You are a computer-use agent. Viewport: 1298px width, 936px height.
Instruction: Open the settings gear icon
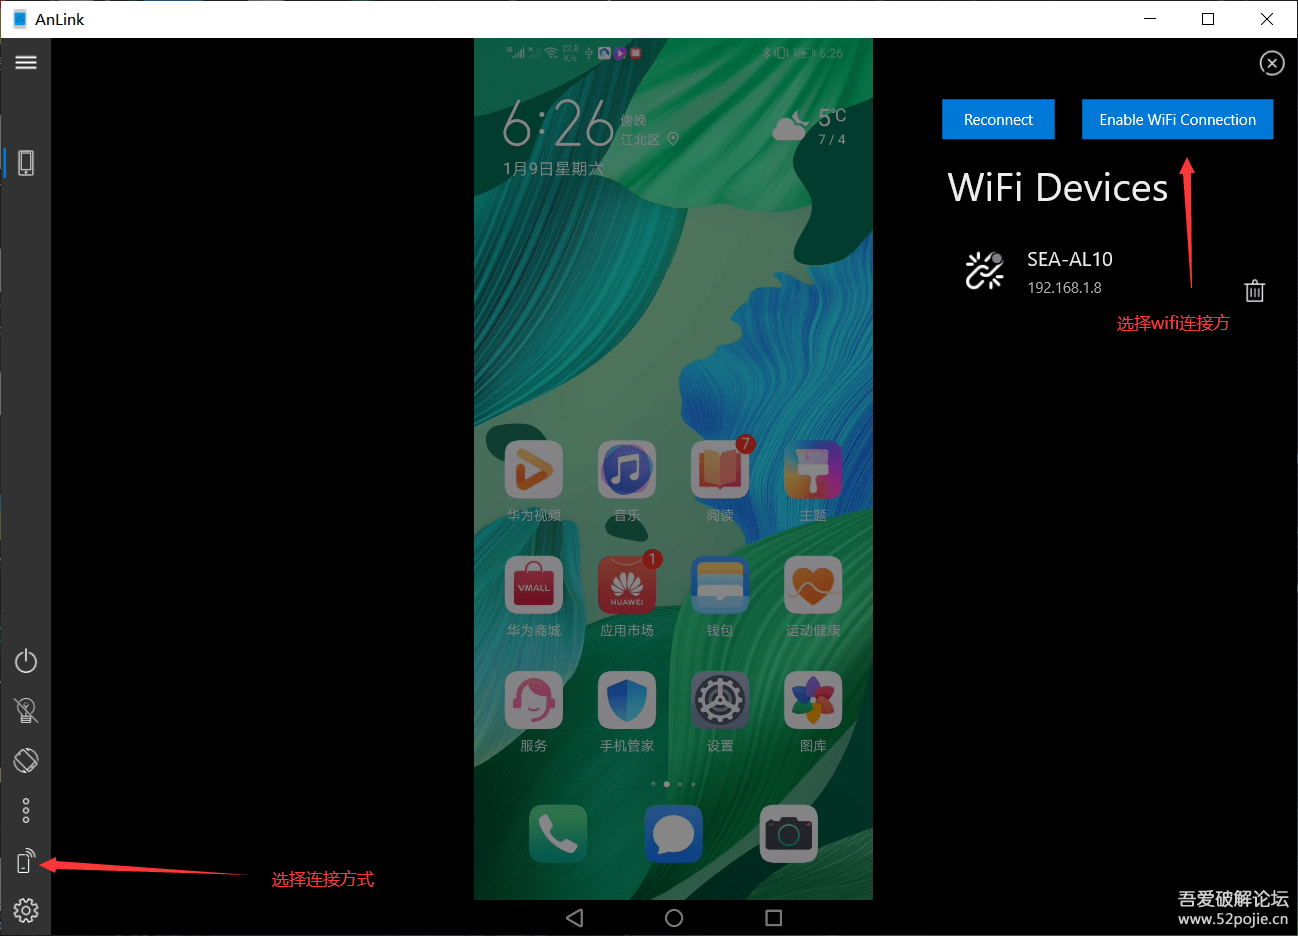click(26, 910)
